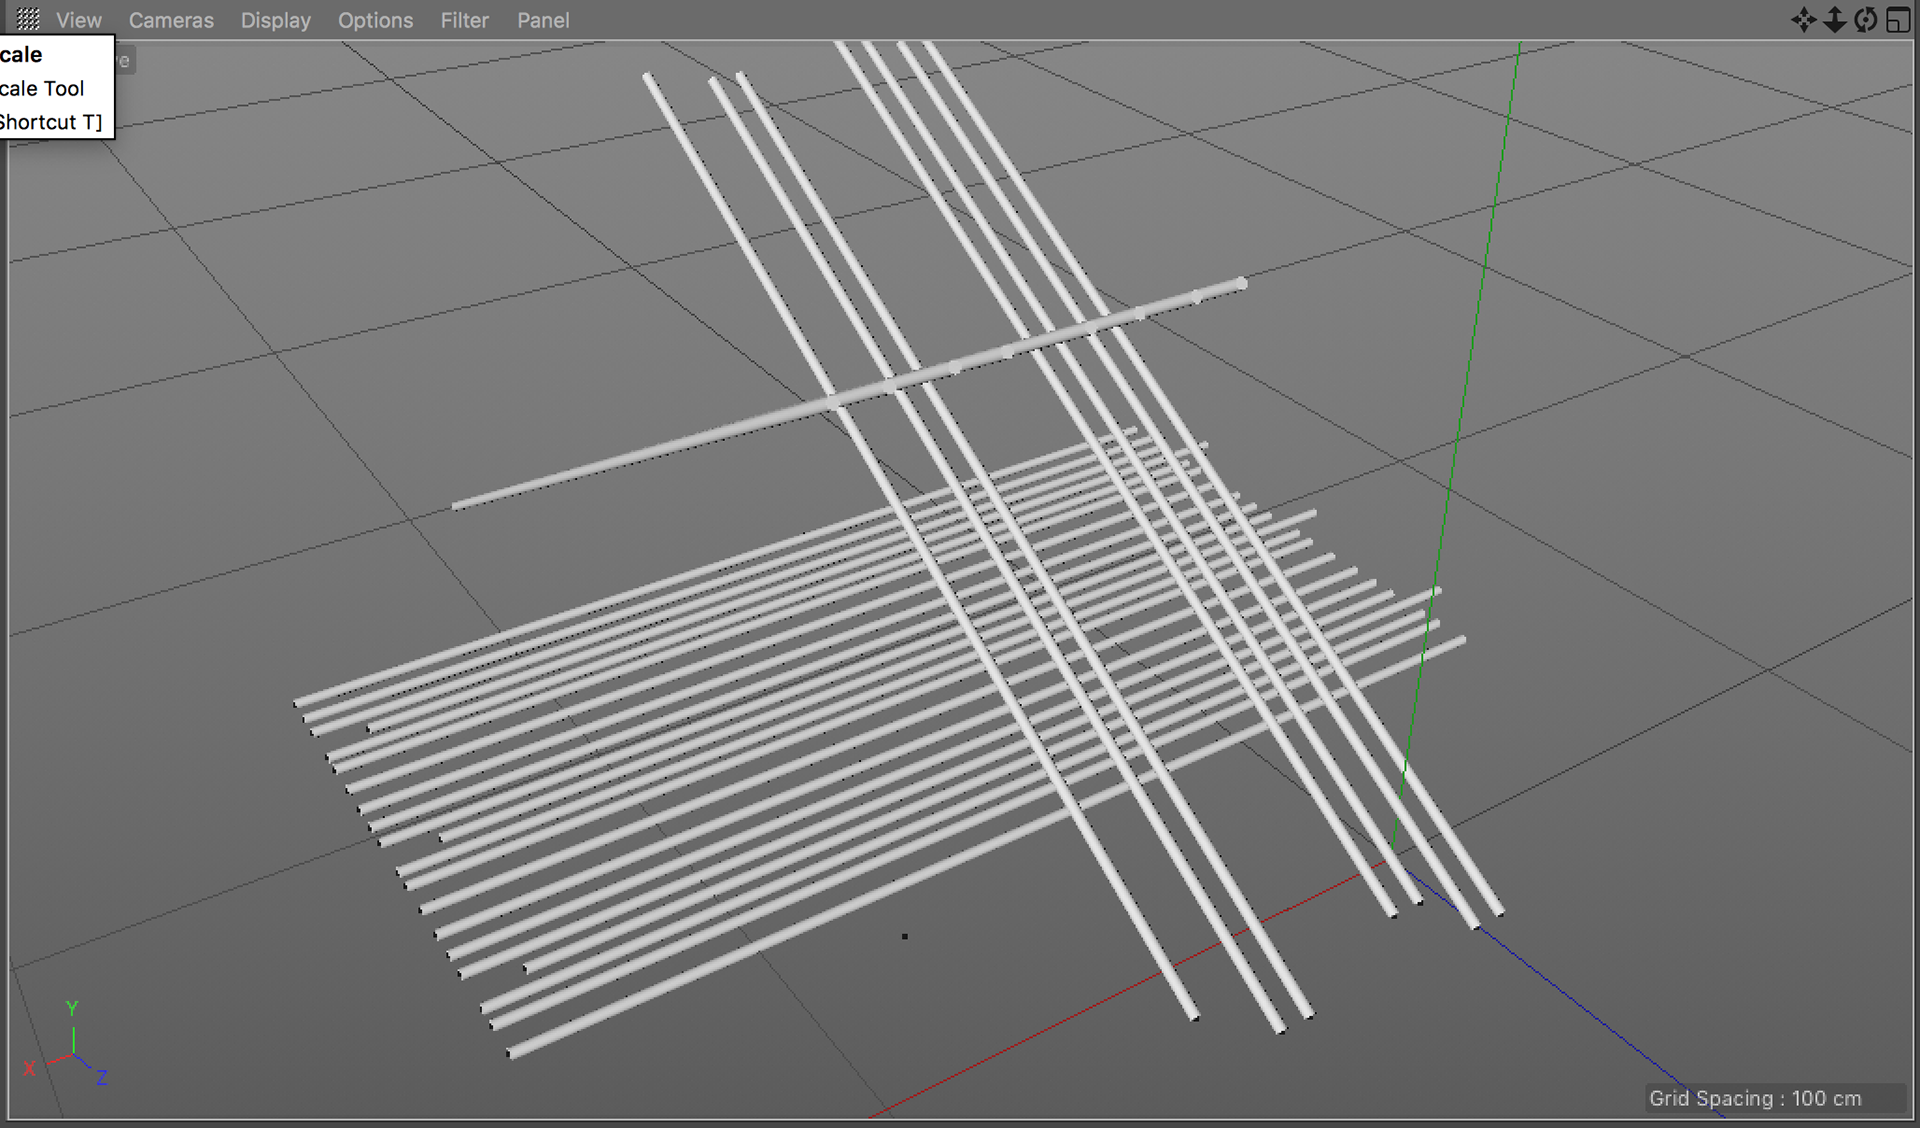This screenshot has width=1920, height=1128.
Task: Open the Options menu
Action: pyautogui.click(x=375, y=20)
